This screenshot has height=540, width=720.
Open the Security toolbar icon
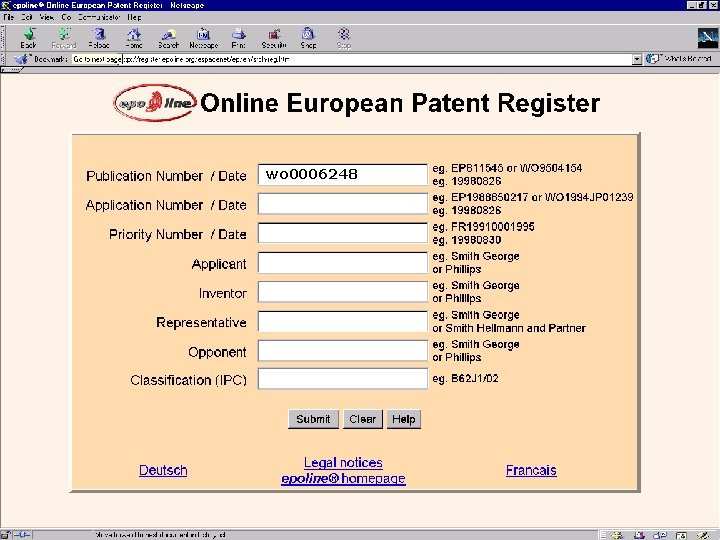[x=274, y=38]
